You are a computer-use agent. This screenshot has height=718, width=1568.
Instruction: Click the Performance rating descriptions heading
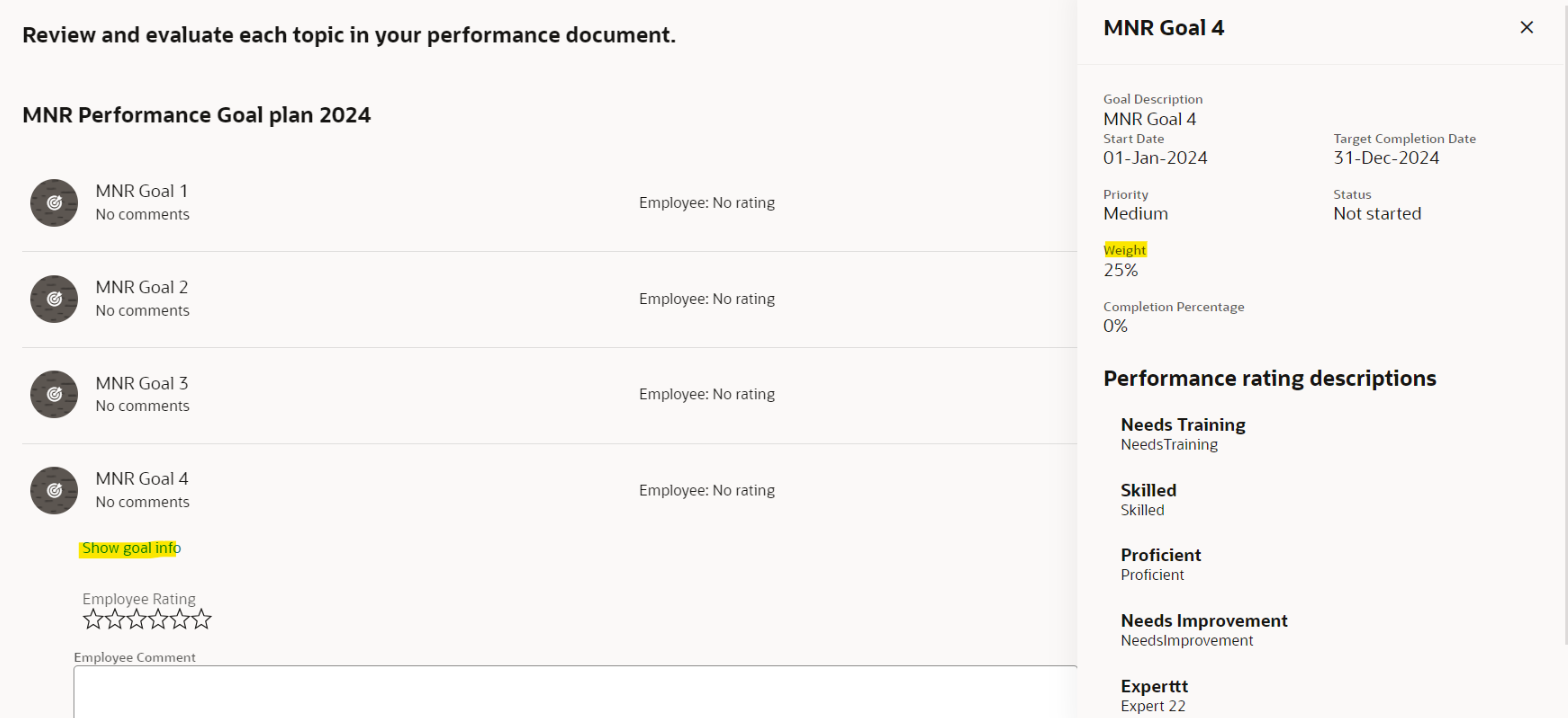1270,378
